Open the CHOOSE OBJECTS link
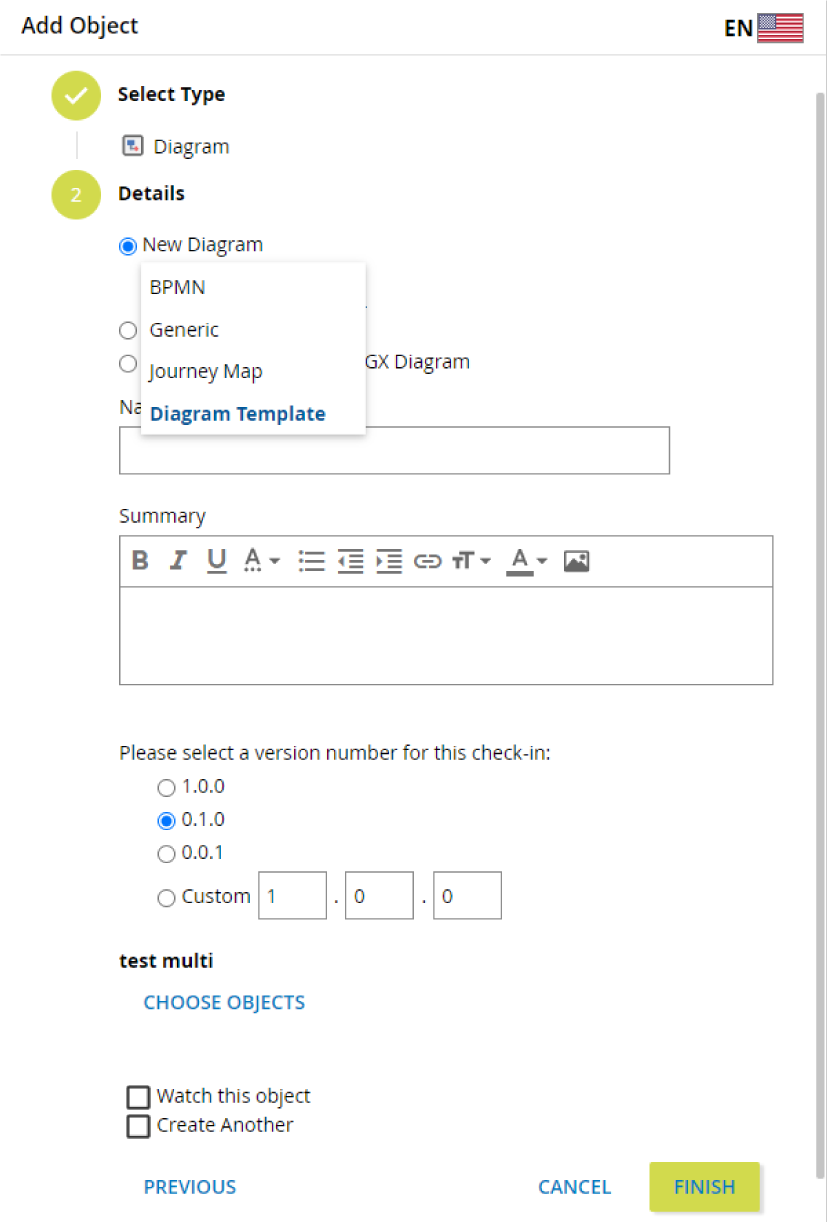 point(224,1002)
